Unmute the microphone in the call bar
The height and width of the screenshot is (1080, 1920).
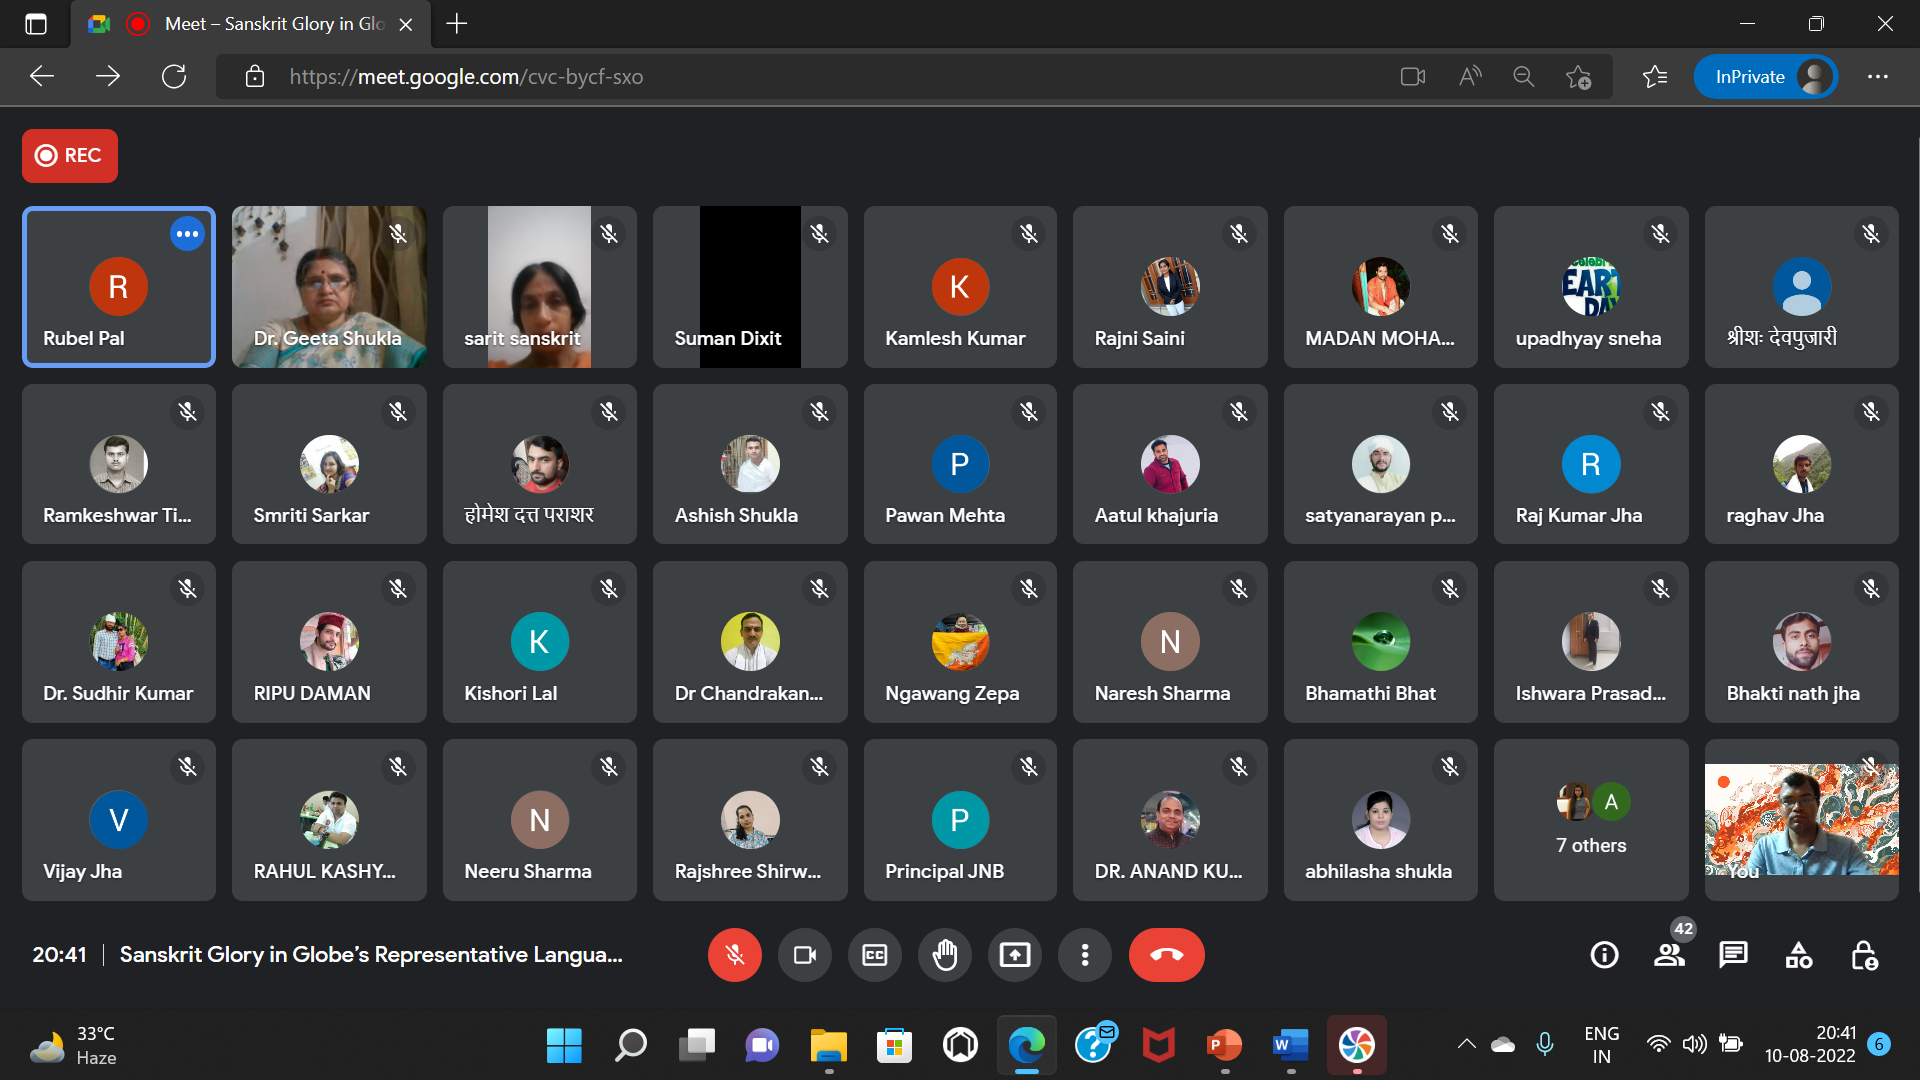click(734, 955)
